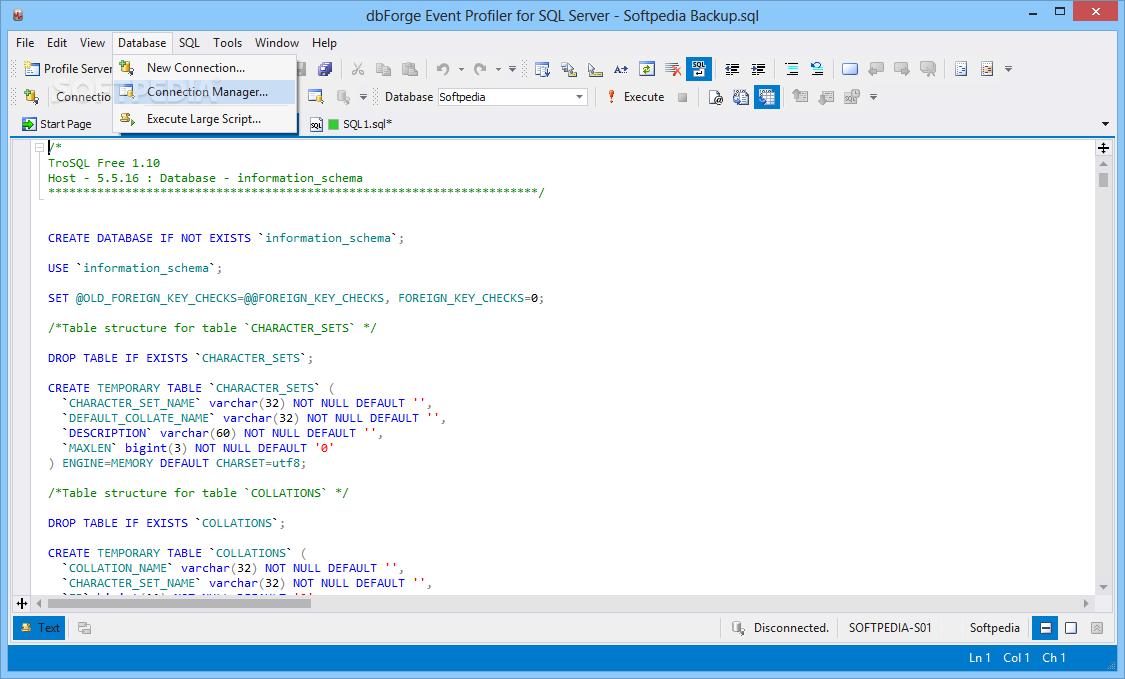Click the refresh object information icon
This screenshot has width=1125, height=679.
coord(646,69)
